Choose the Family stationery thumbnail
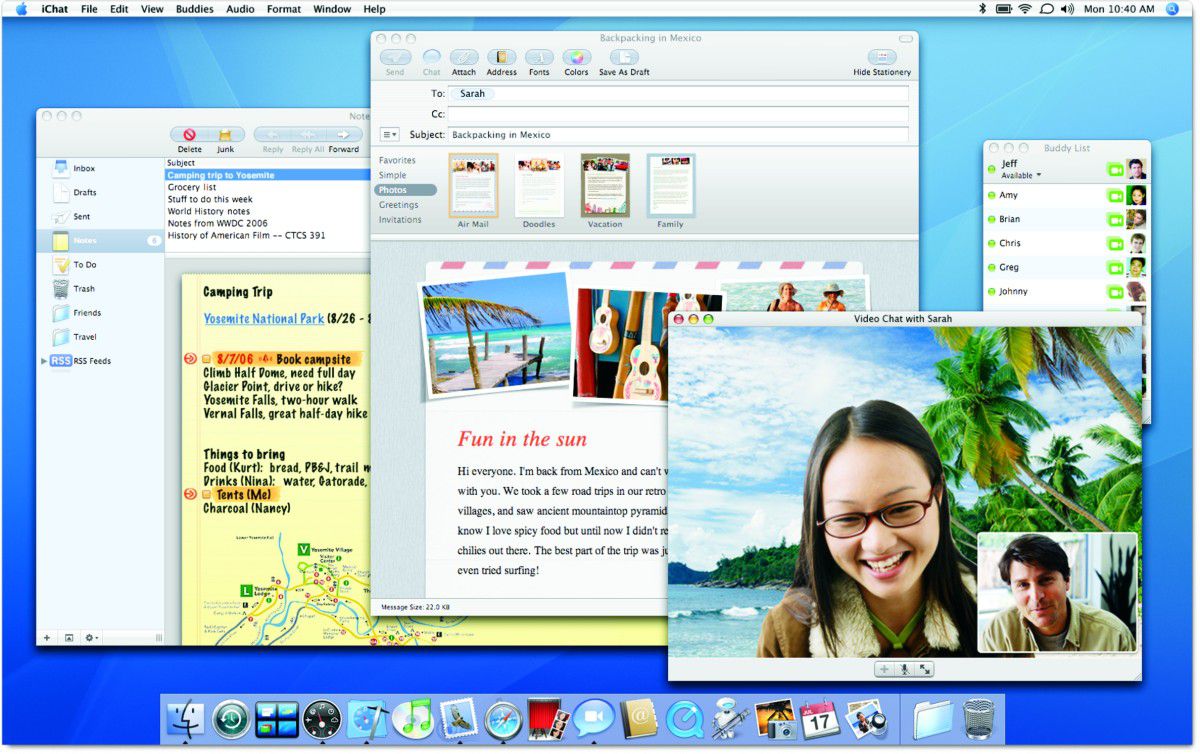Viewport: 1200px width, 754px height. [671, 186]
